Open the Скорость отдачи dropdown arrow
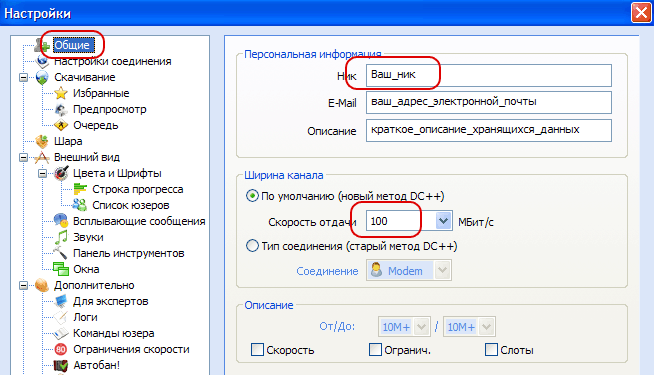 click(x=443, y=221)
